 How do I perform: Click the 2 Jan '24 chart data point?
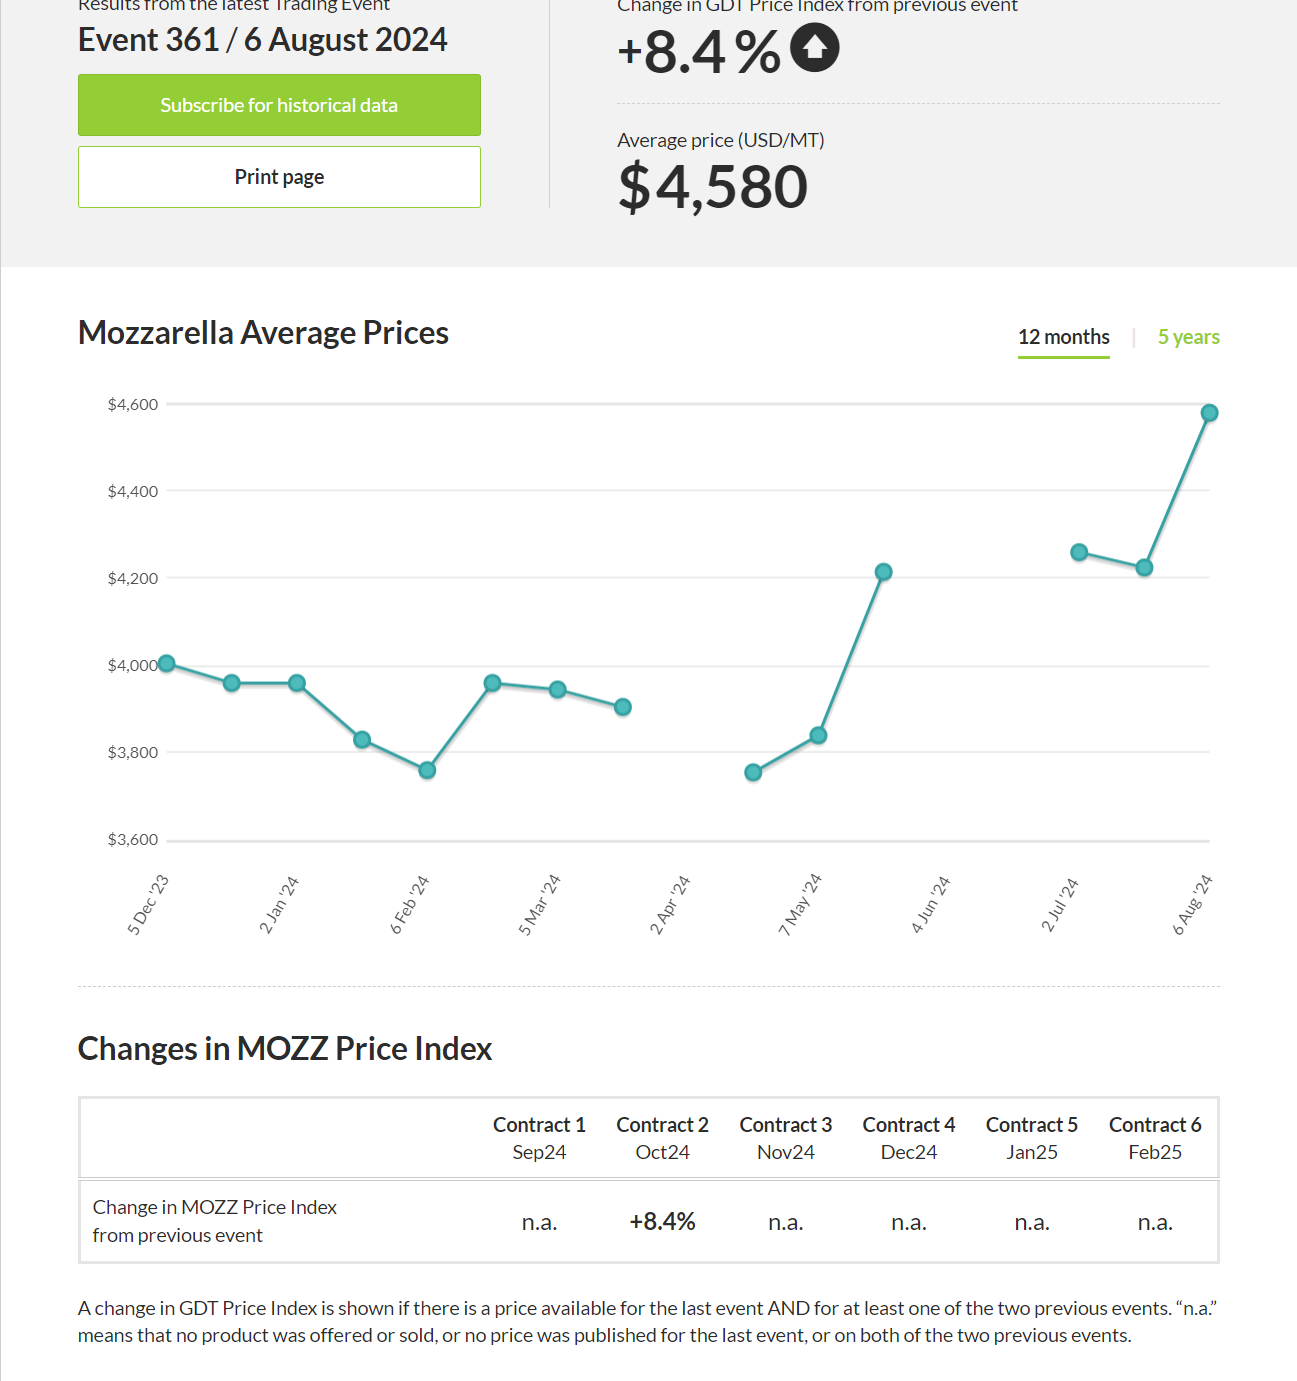coord(297,683)
